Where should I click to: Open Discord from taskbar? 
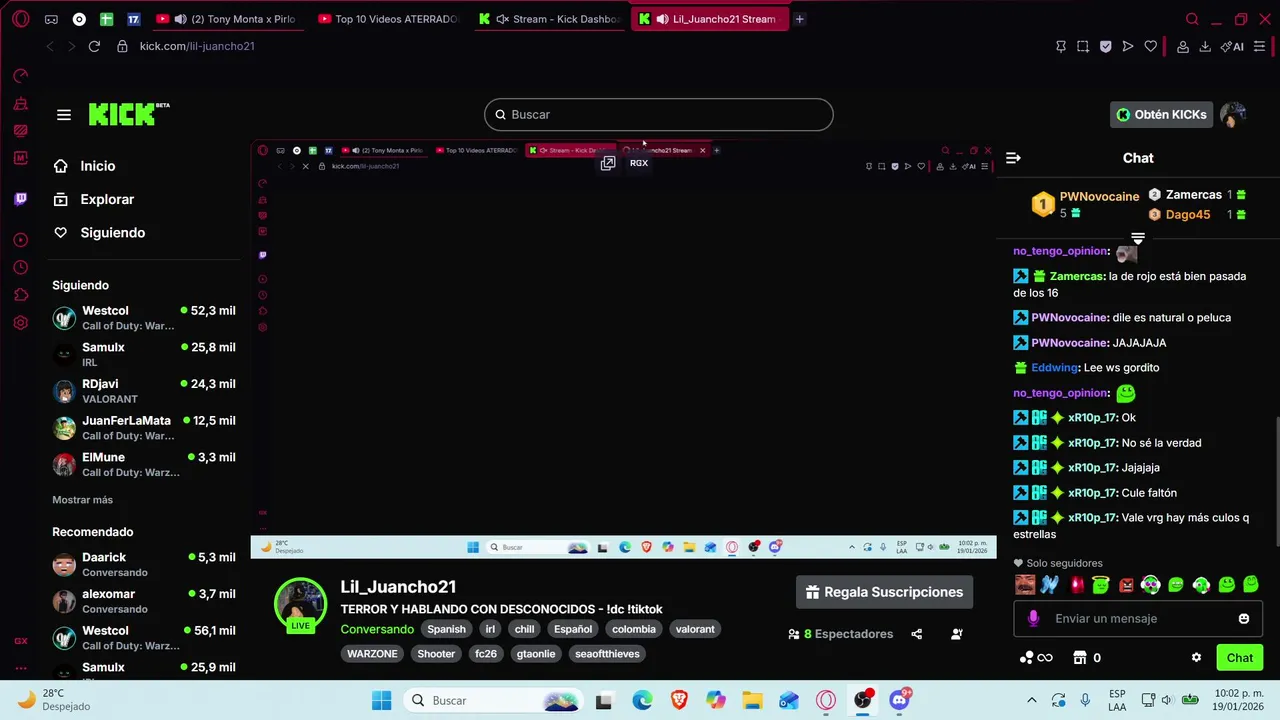coord(899,700)
